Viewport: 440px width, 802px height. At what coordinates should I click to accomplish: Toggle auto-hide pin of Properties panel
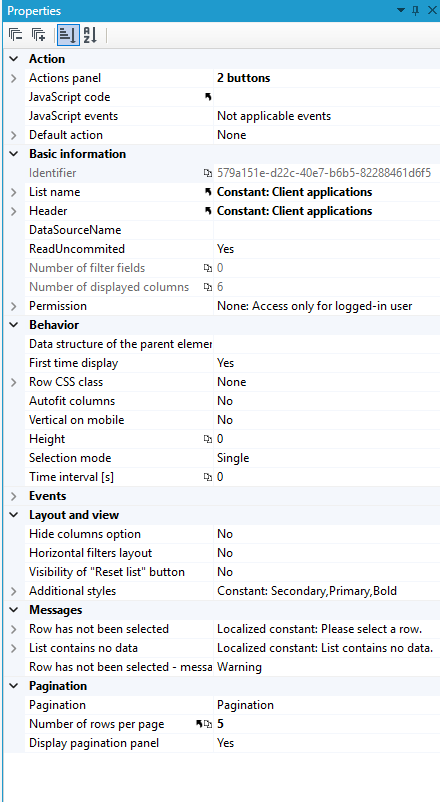pos(415,10)
